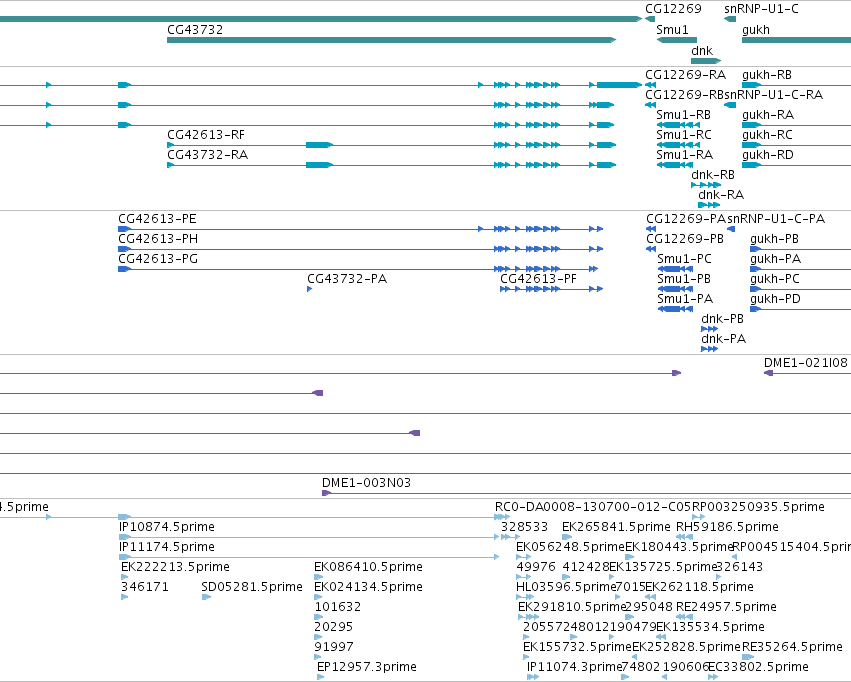Select EST RH59186.5prime
851x682 pixels.
tap(727, 527)
